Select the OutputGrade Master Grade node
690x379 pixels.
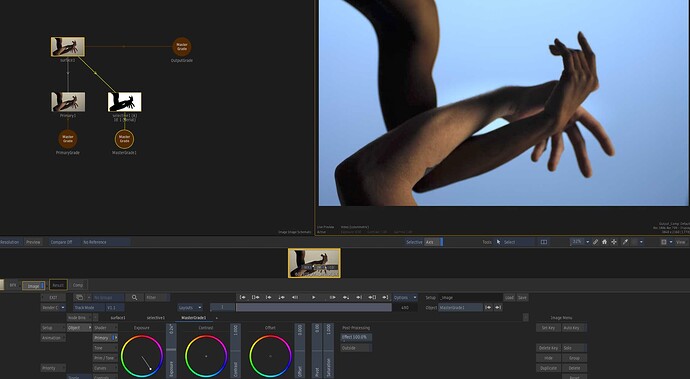[182, 47]
